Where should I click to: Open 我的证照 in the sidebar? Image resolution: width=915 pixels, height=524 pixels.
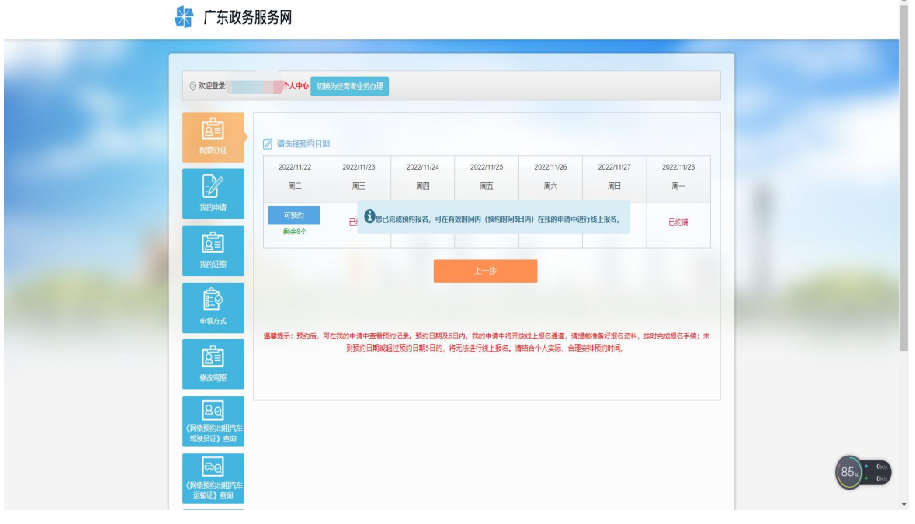212,250
